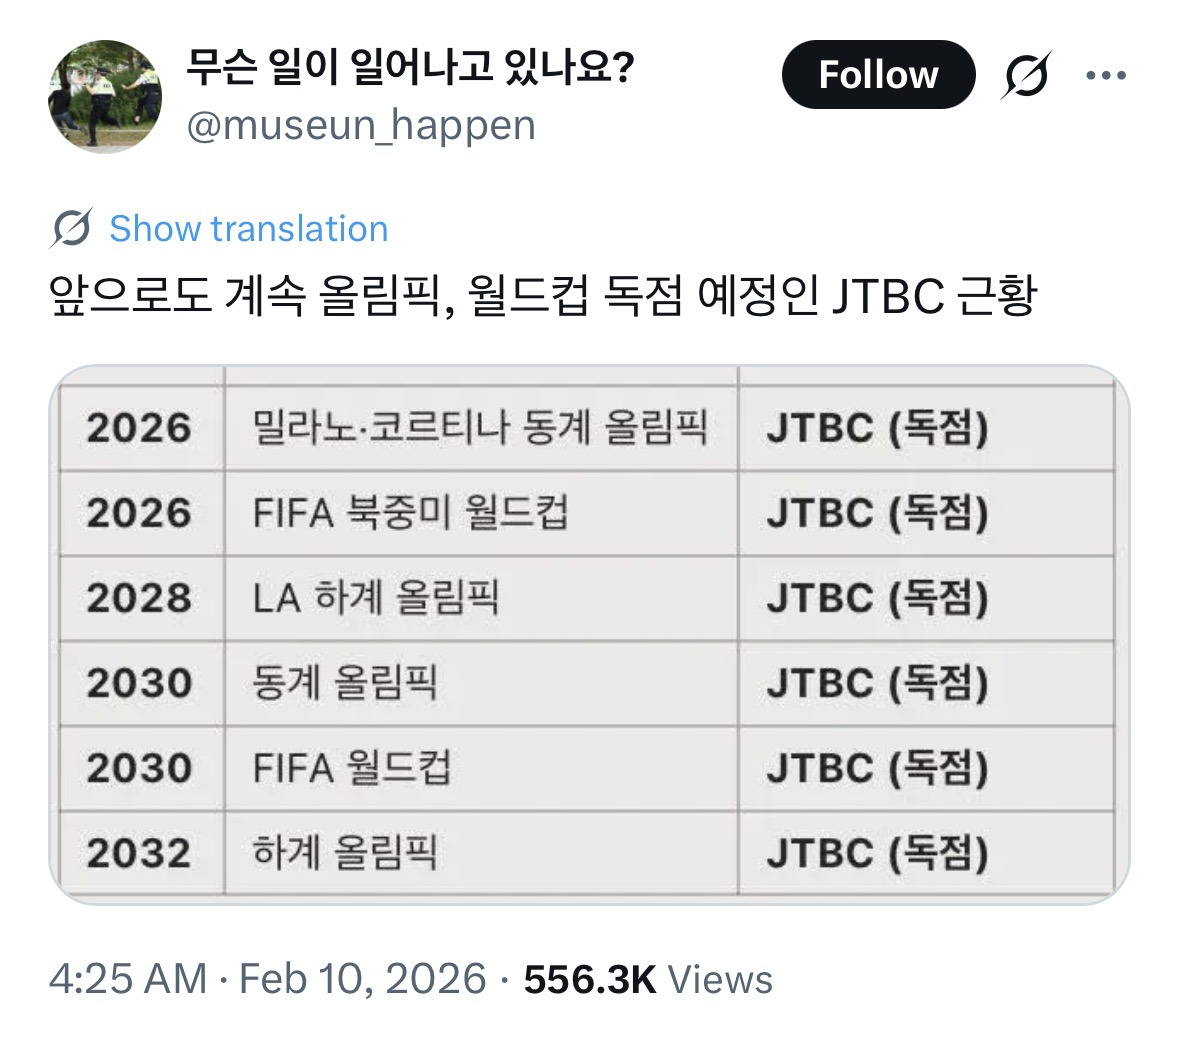Image resolution: width=1179 pixels, height=1044 pixels.
Task: Click the LA 하계 올림픽 table cell
Action: point(376,598)
